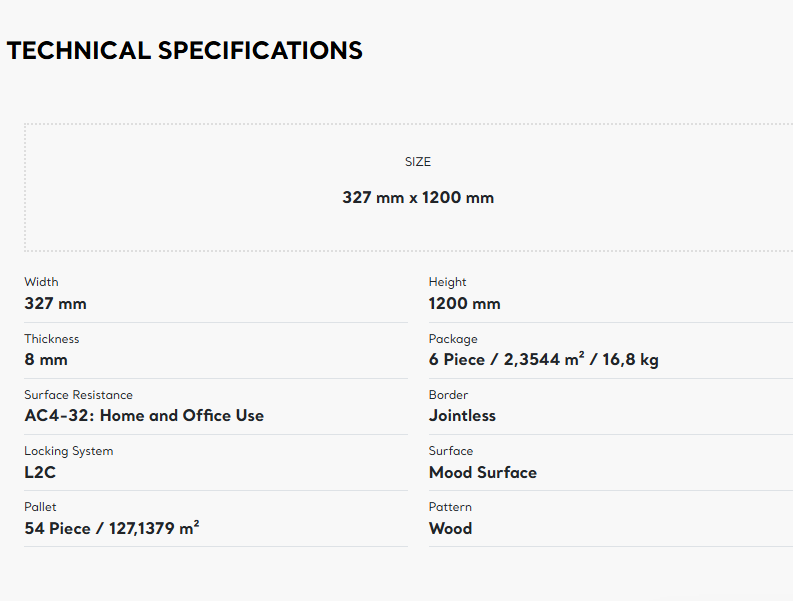Select the 6 Piece package value
The height and width of the screenshot is (601, 793).
(543, 359)
